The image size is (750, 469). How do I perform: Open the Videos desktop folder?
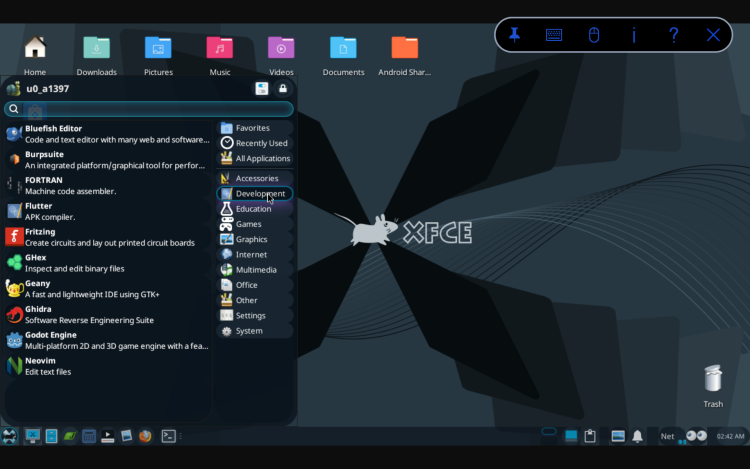281,55
